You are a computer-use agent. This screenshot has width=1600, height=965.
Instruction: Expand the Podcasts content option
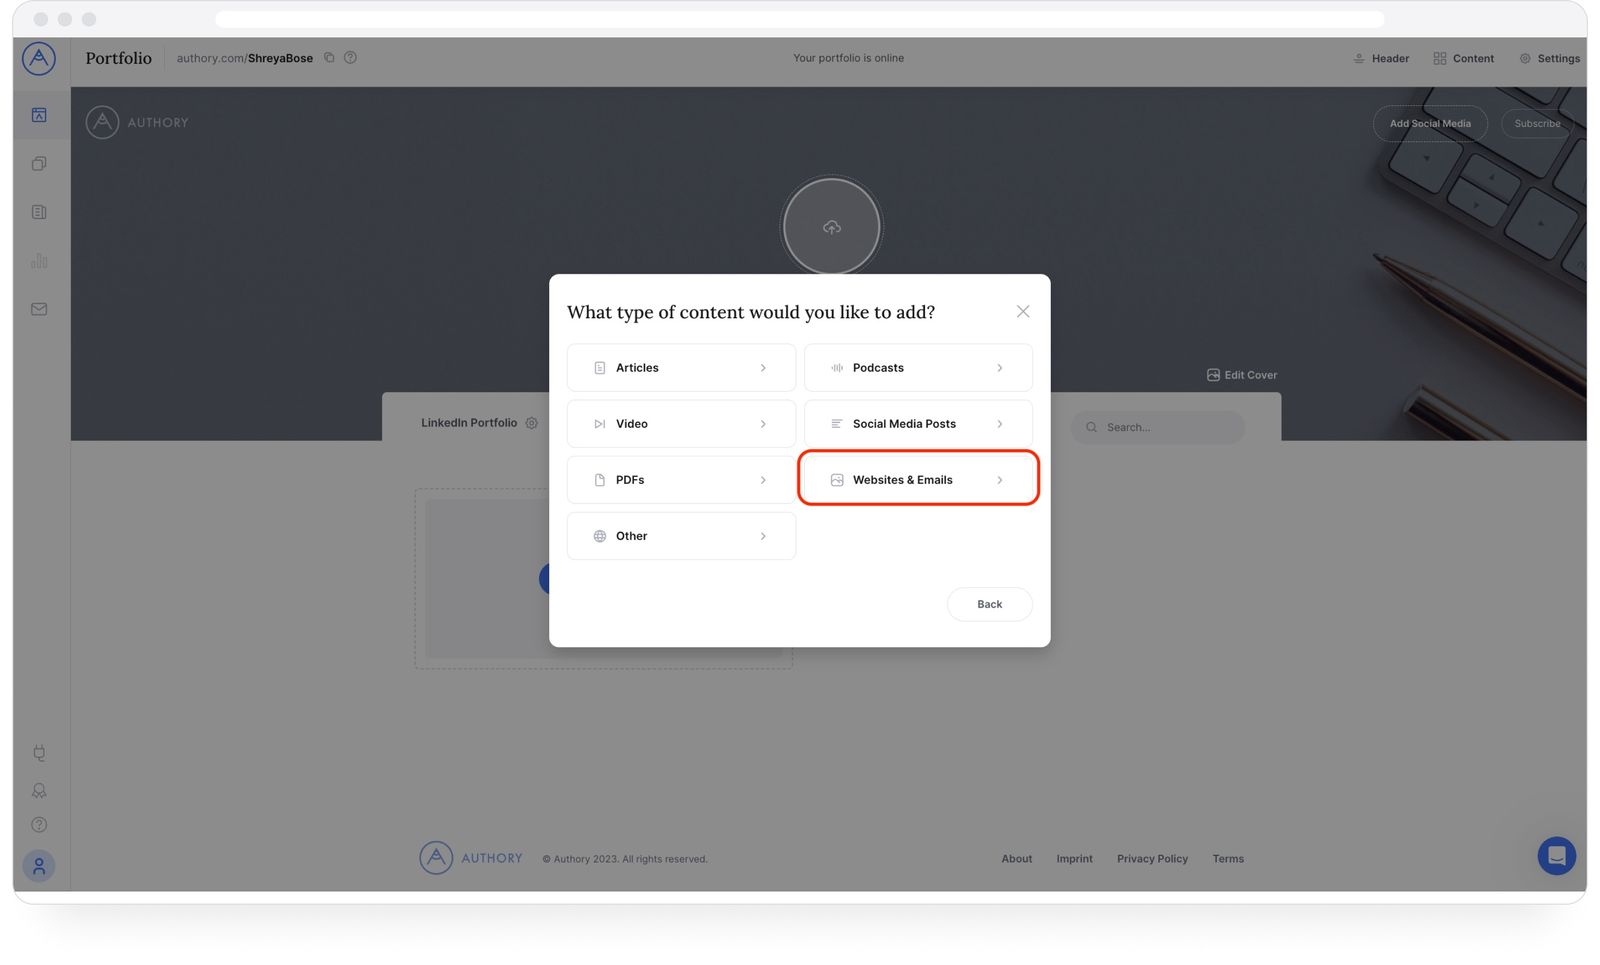coord(918,367)
